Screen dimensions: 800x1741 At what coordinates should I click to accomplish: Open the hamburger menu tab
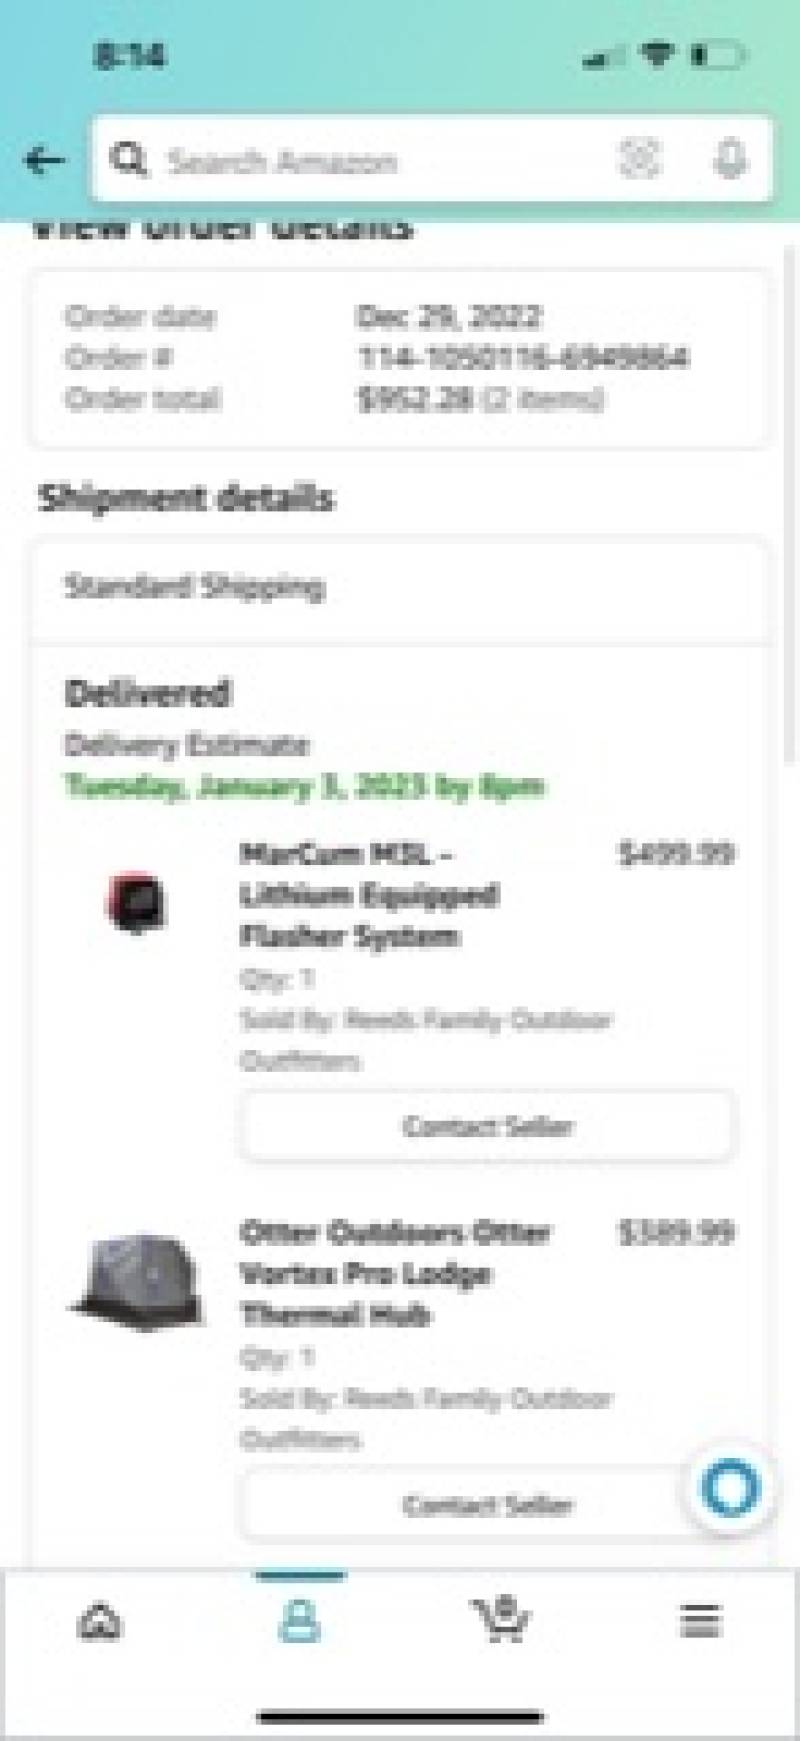point(700,1621)
